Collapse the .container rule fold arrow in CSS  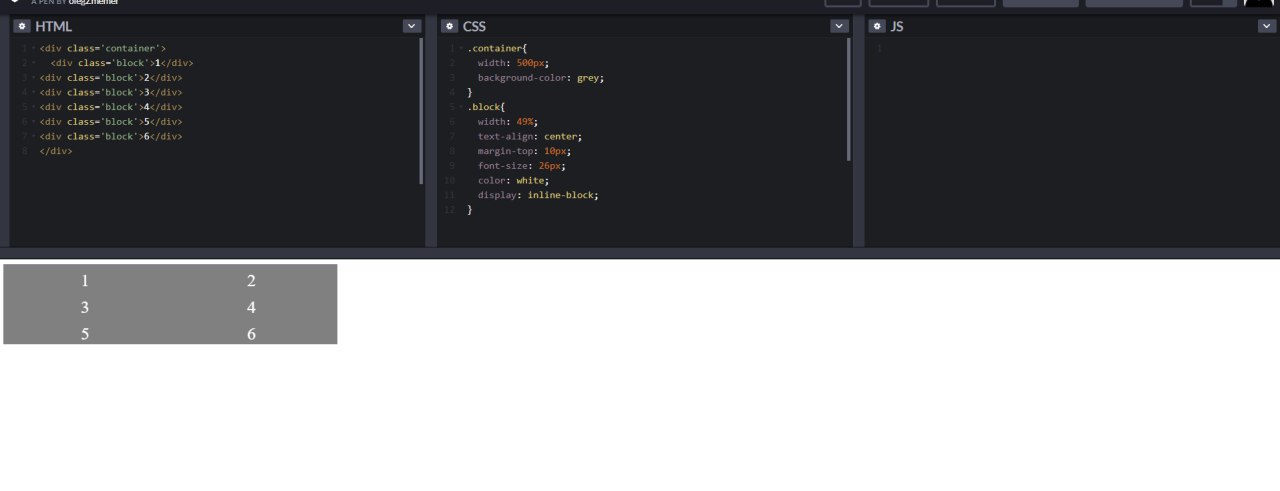(460, 48)
